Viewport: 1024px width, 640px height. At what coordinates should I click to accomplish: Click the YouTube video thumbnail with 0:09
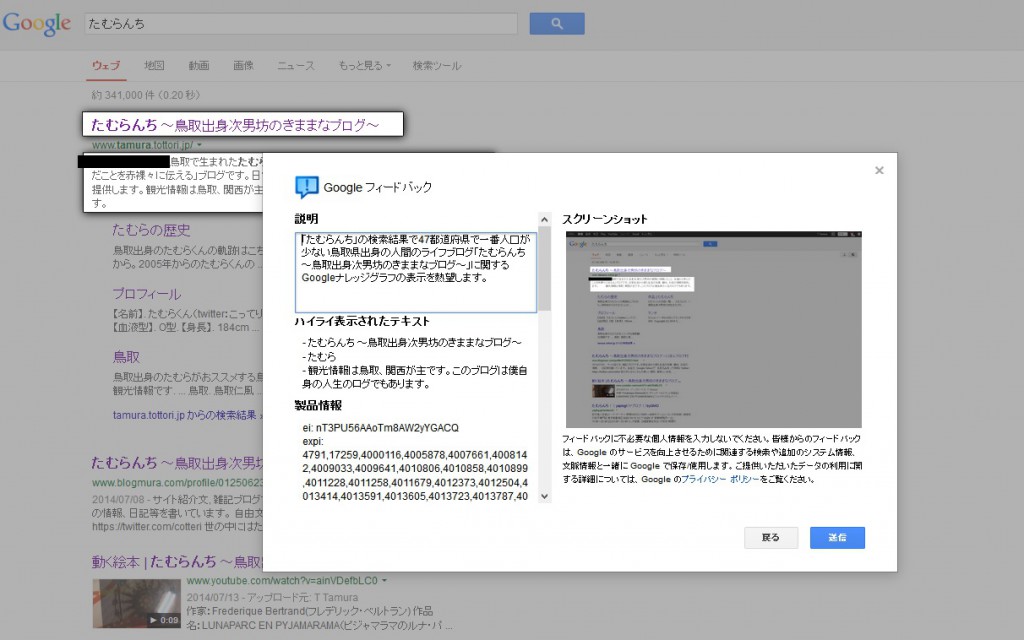(136, 603)
